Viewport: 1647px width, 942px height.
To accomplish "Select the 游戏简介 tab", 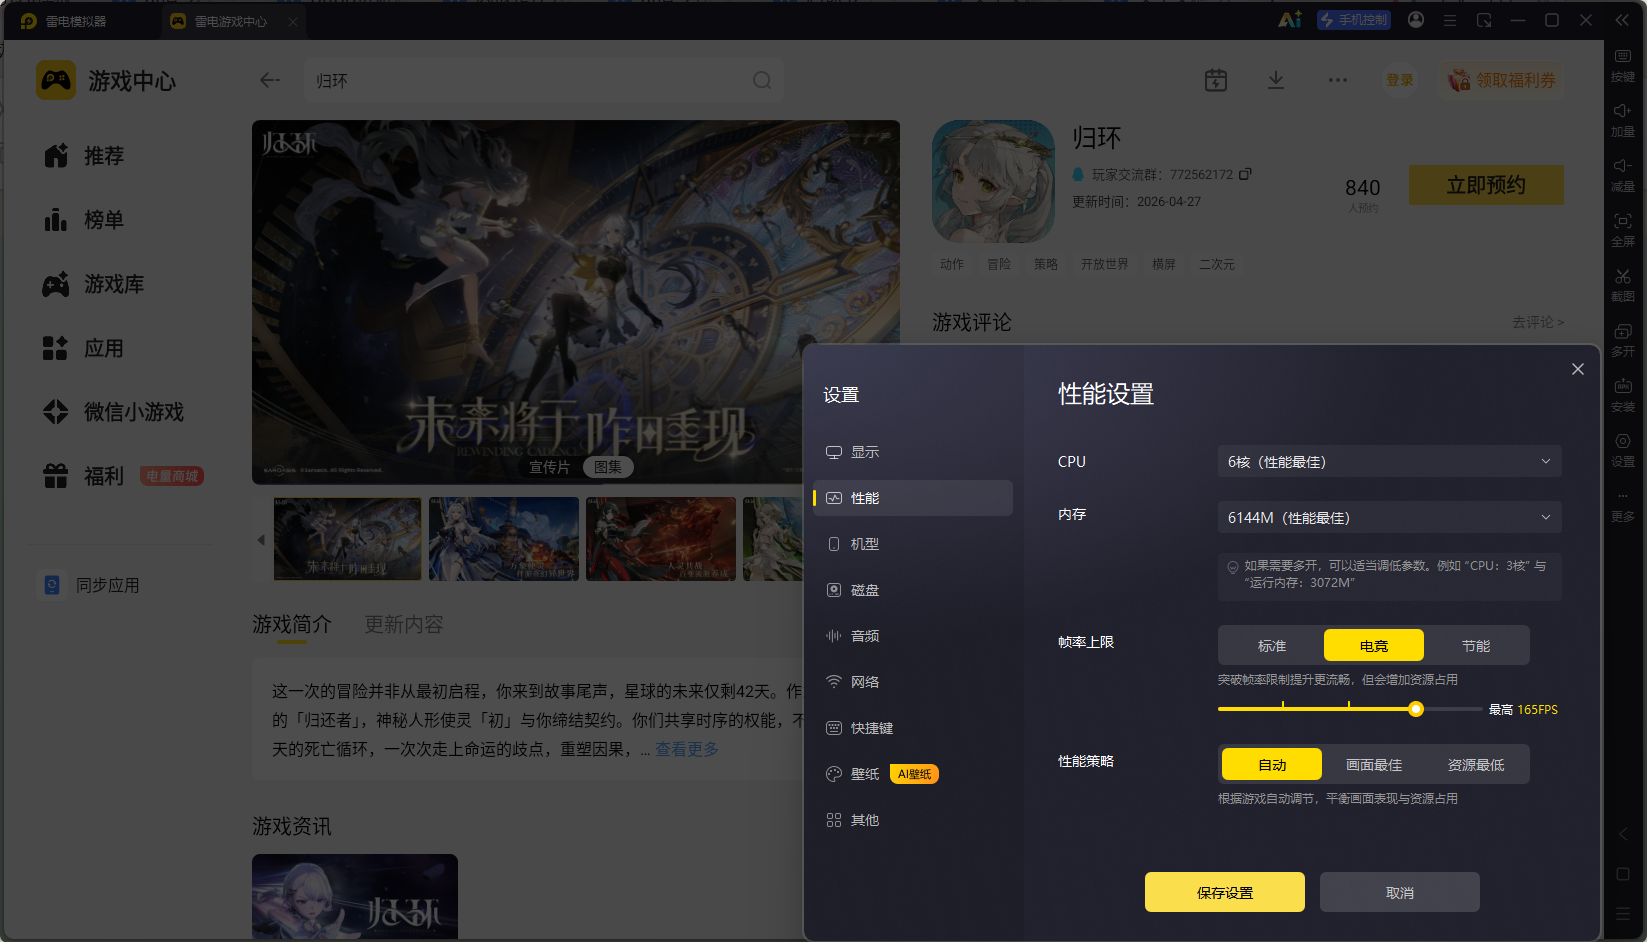I will click(292, 625).
